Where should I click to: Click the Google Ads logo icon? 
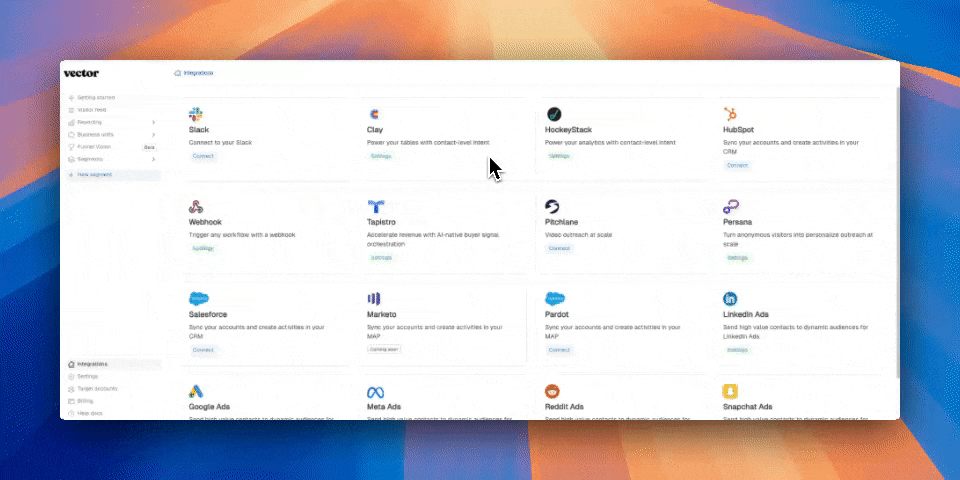pyautogui.click(x=196, y=391)
